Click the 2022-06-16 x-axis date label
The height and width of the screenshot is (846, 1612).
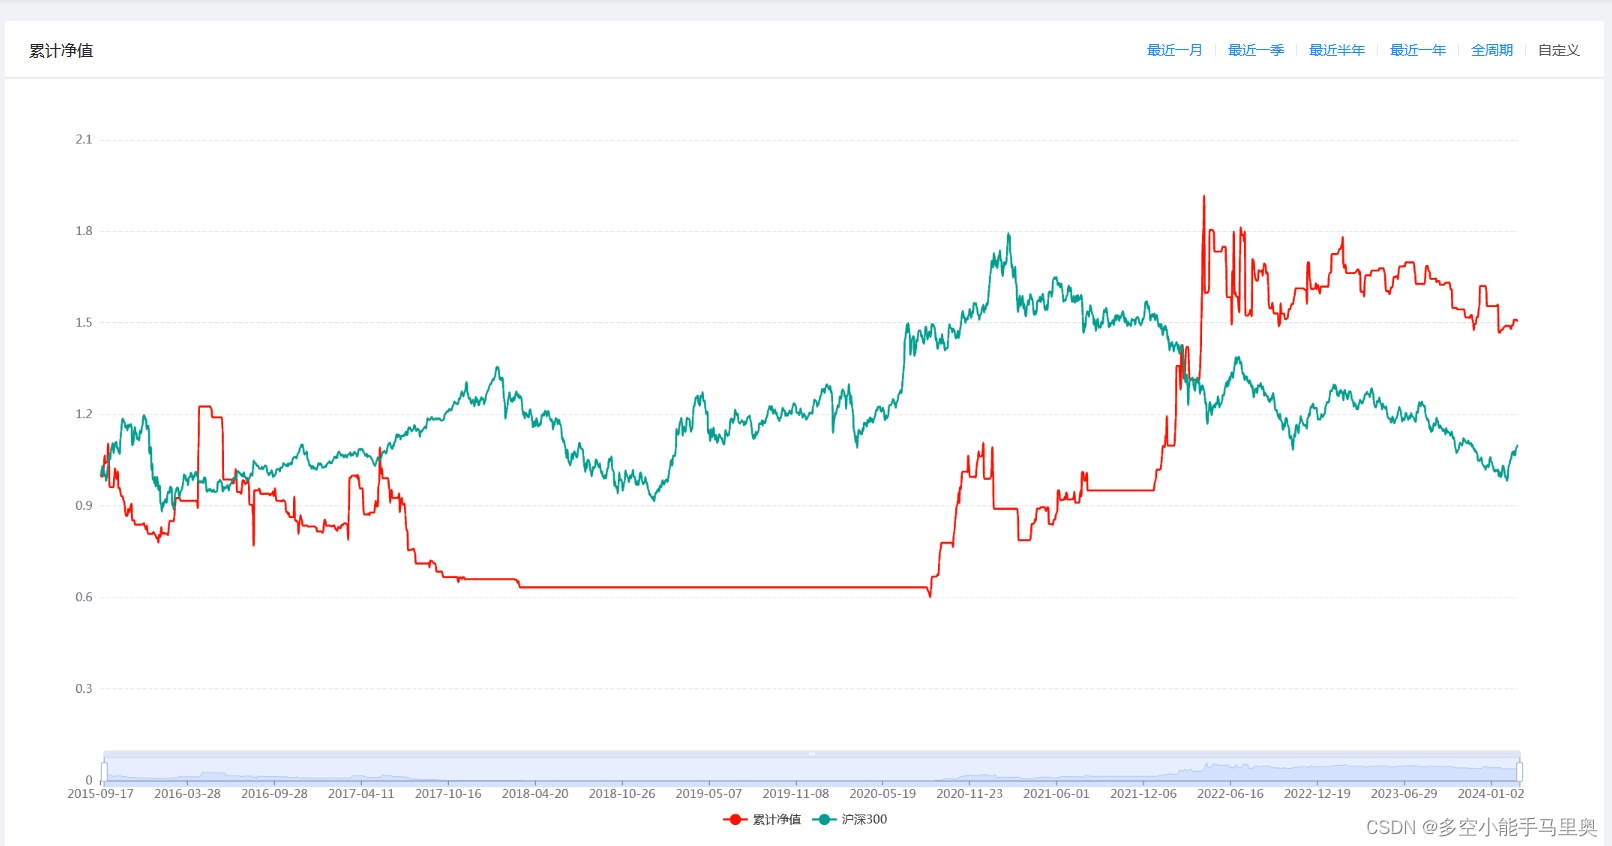click(1230, 793)
